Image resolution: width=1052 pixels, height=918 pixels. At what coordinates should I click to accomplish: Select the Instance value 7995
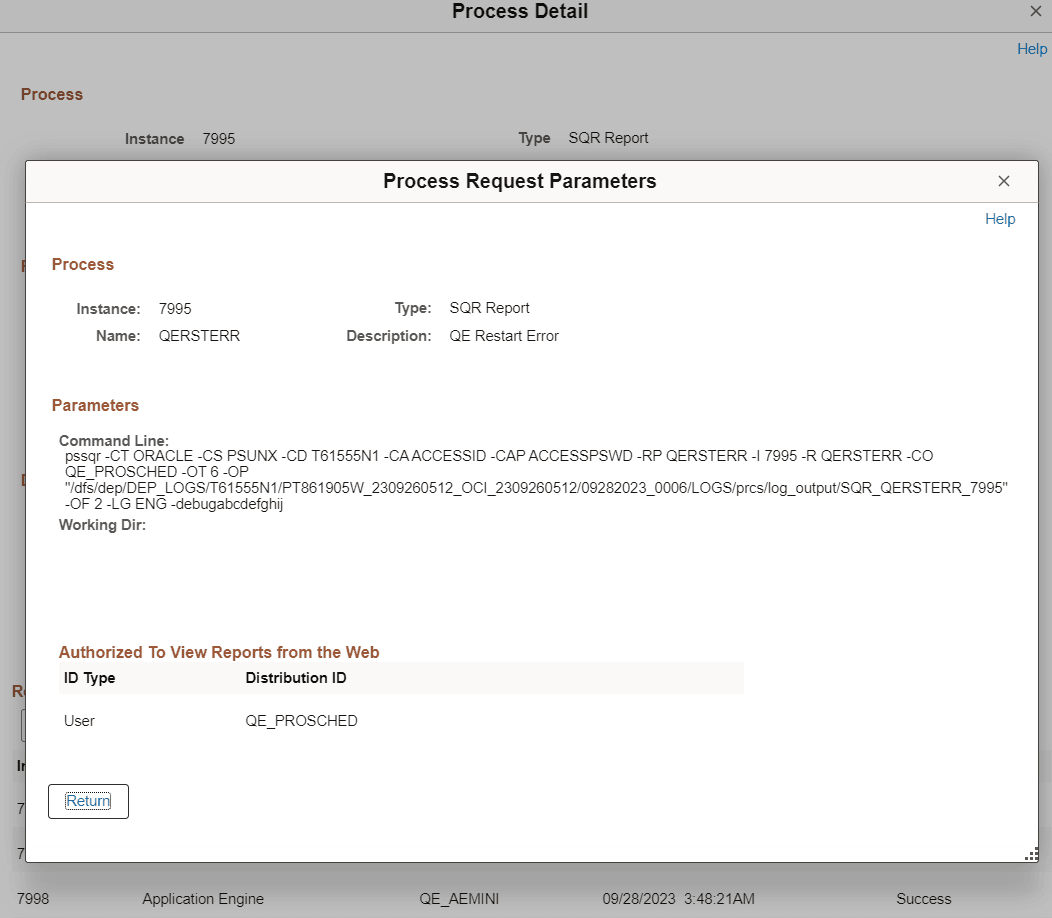pos(175,308)
